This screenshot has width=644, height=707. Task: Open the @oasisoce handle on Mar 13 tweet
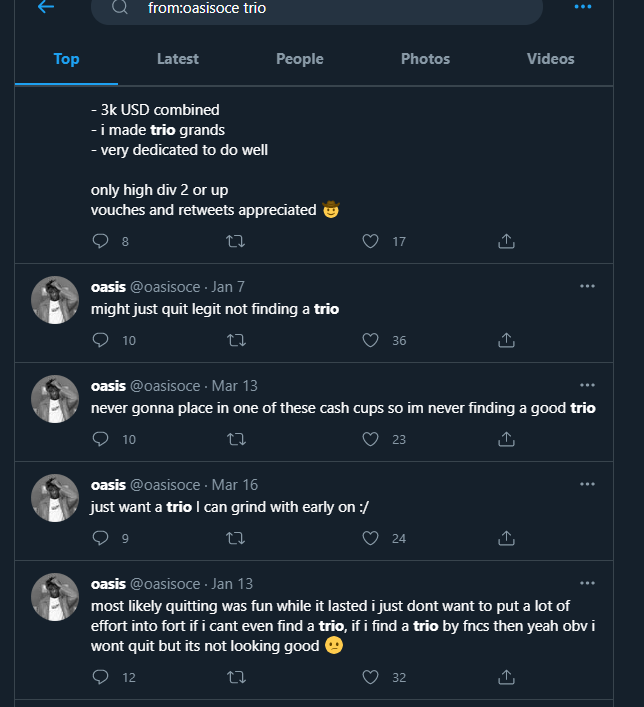(166, 386)
